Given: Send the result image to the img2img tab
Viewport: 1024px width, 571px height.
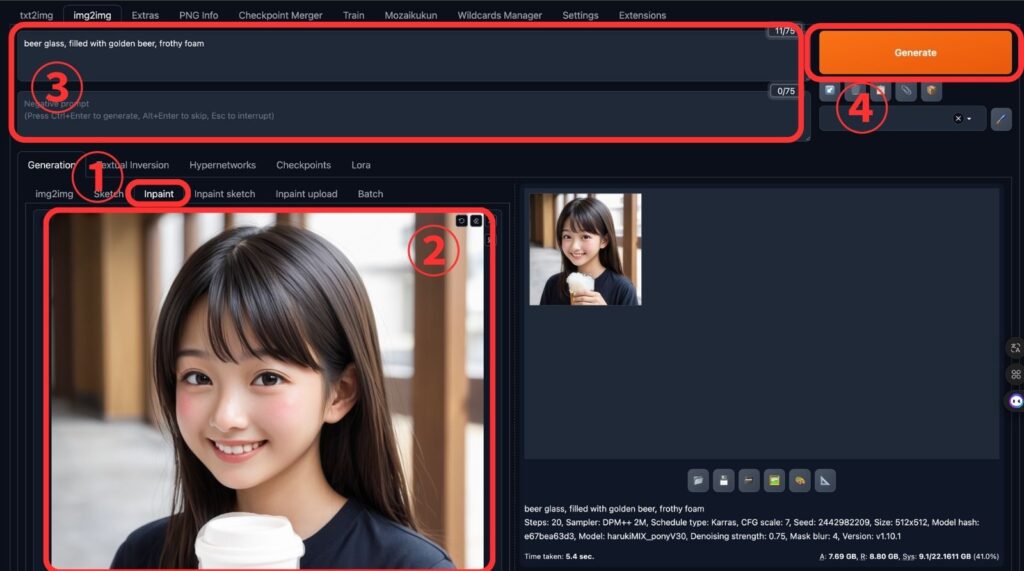Looking at the screenshot, I should (x=774, y=482).
